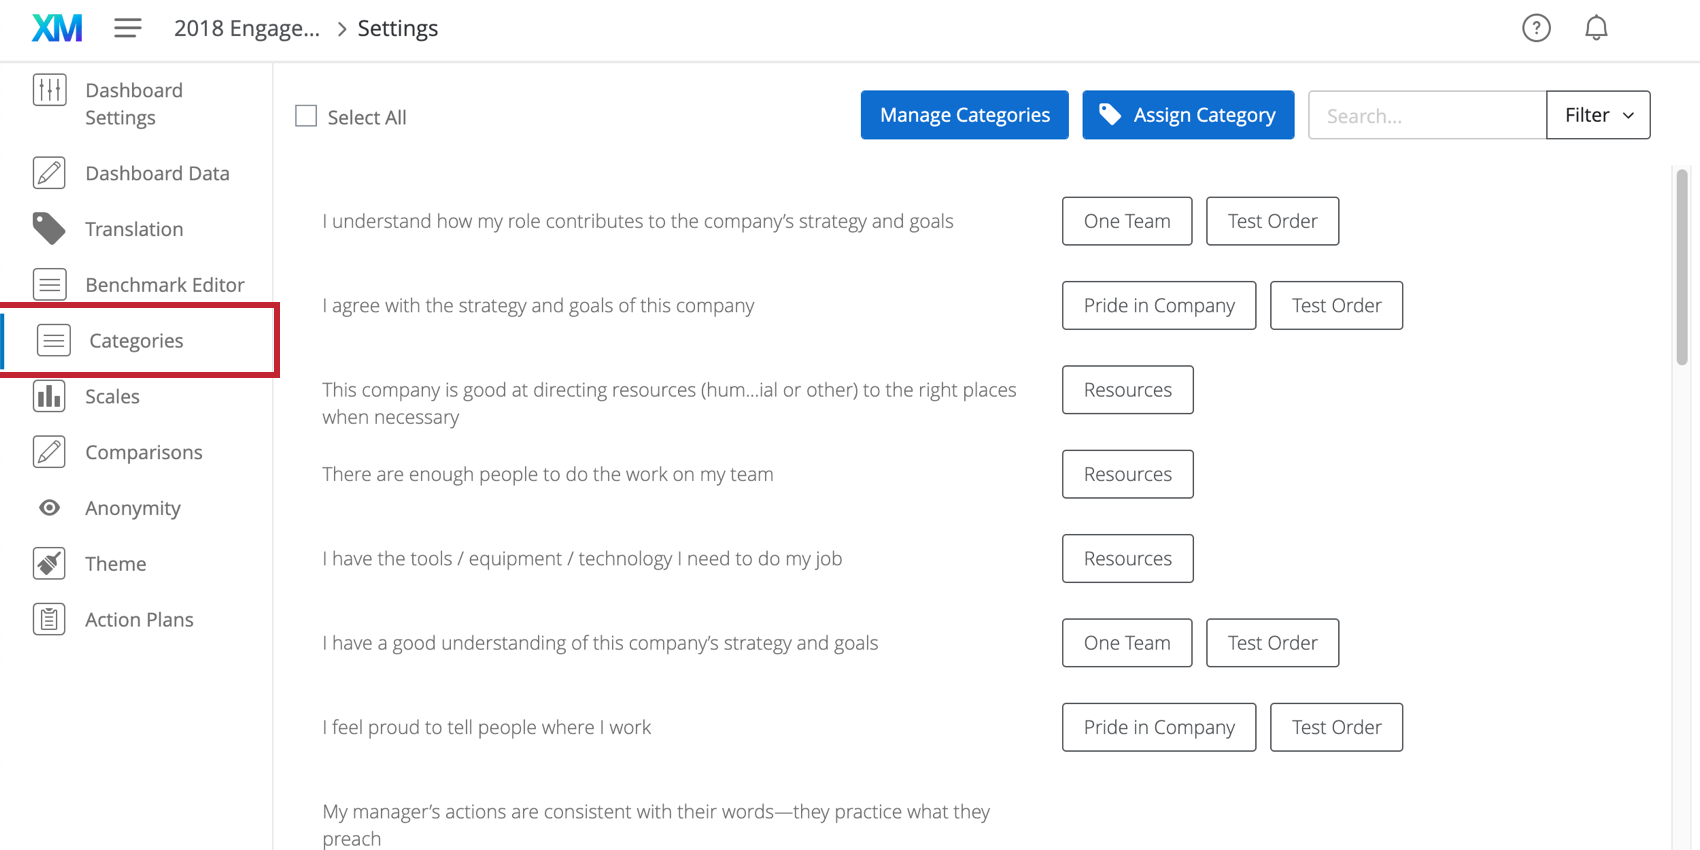Click the vertical scrollbar thumb
This screenshot has height=850, width=1700.
tap(1682, 267)
